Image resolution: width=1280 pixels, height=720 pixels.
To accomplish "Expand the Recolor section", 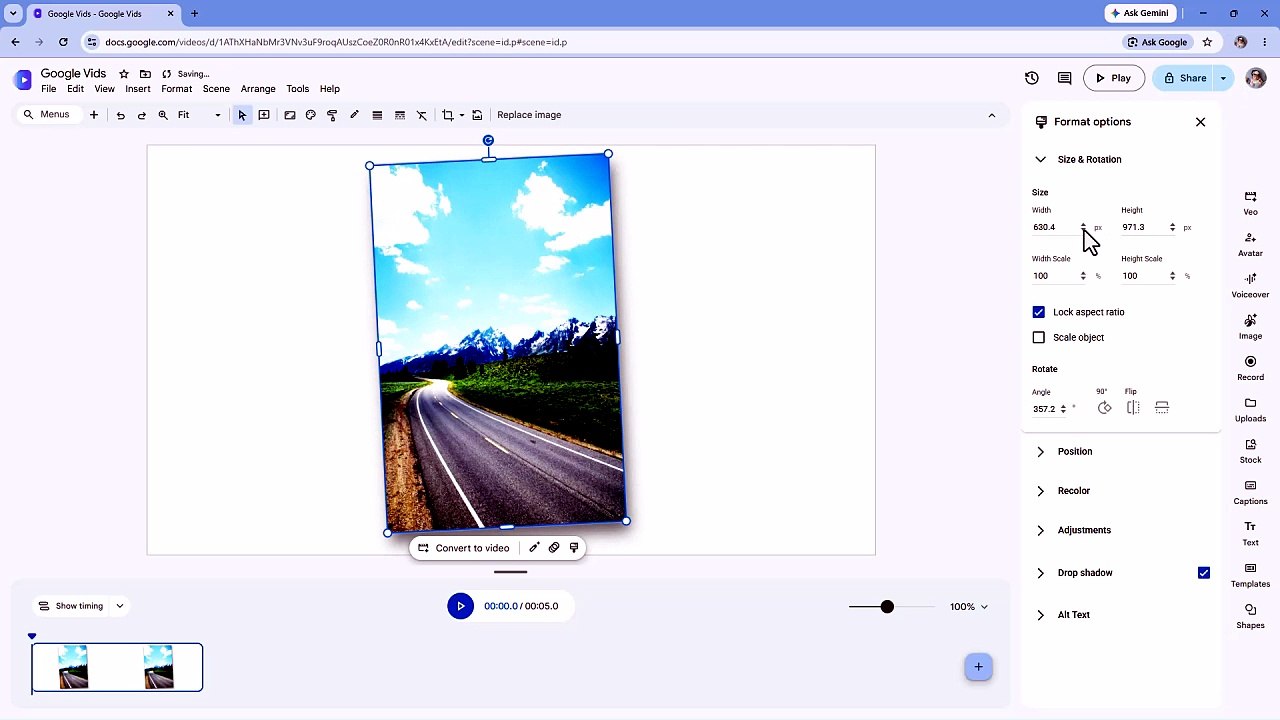I will pos(1040,491).
